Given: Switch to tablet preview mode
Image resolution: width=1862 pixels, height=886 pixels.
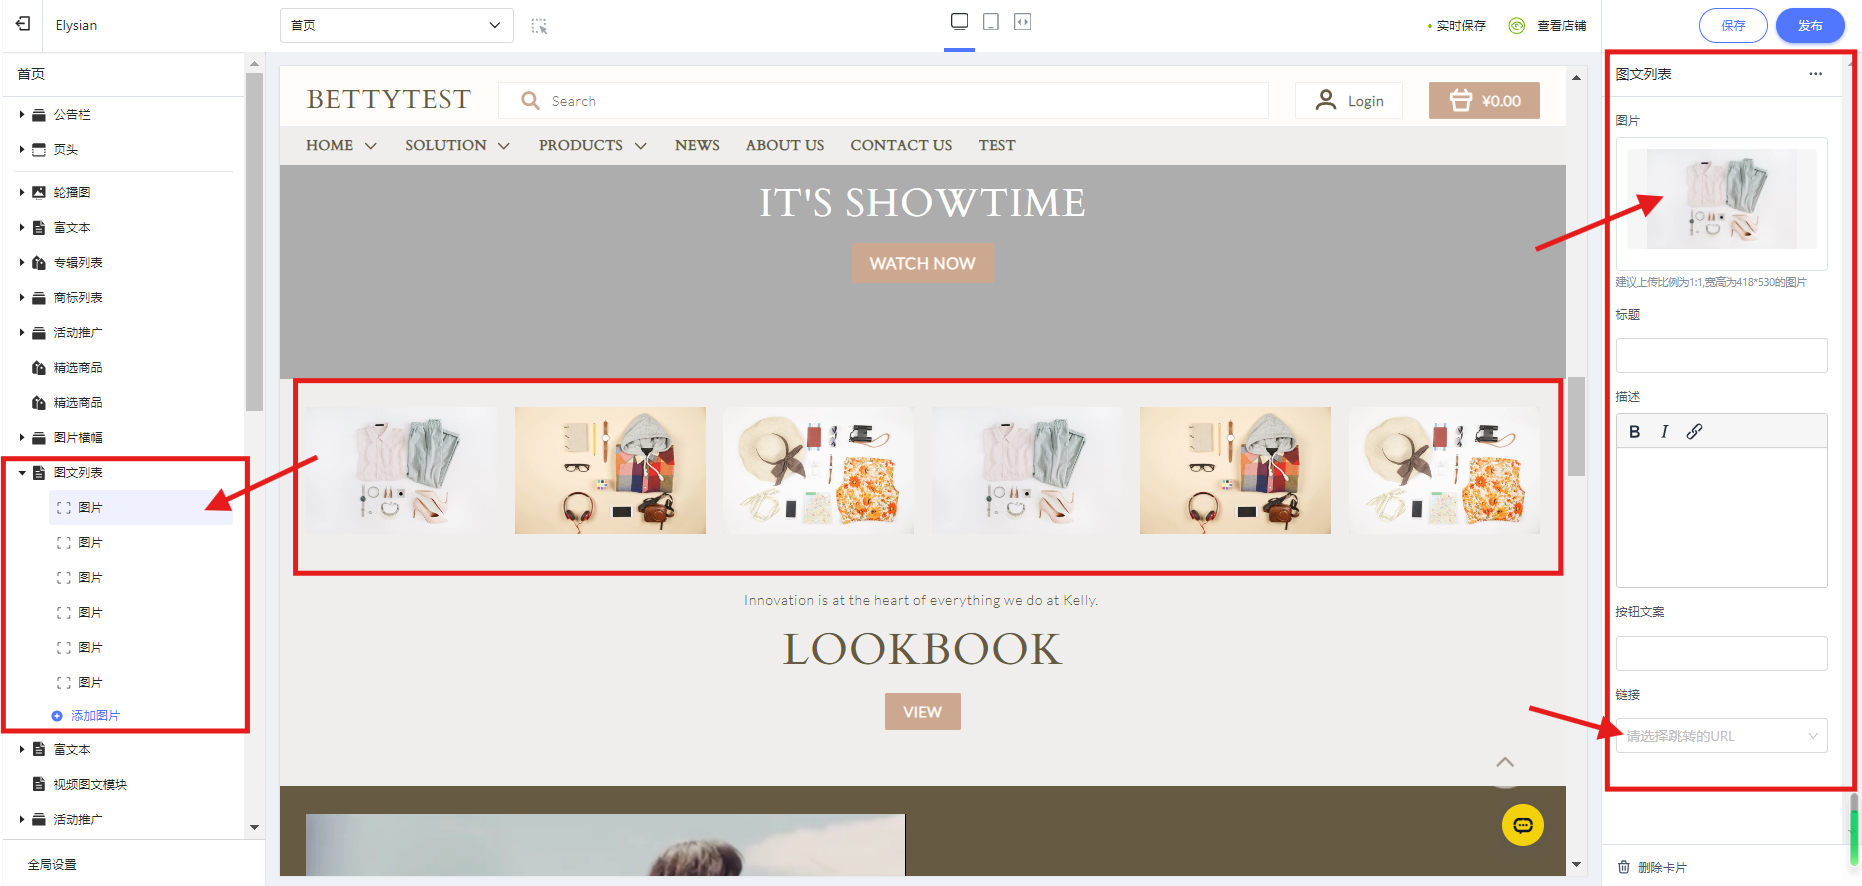Looking at the screenshot, I should click(x=991, y=22).
